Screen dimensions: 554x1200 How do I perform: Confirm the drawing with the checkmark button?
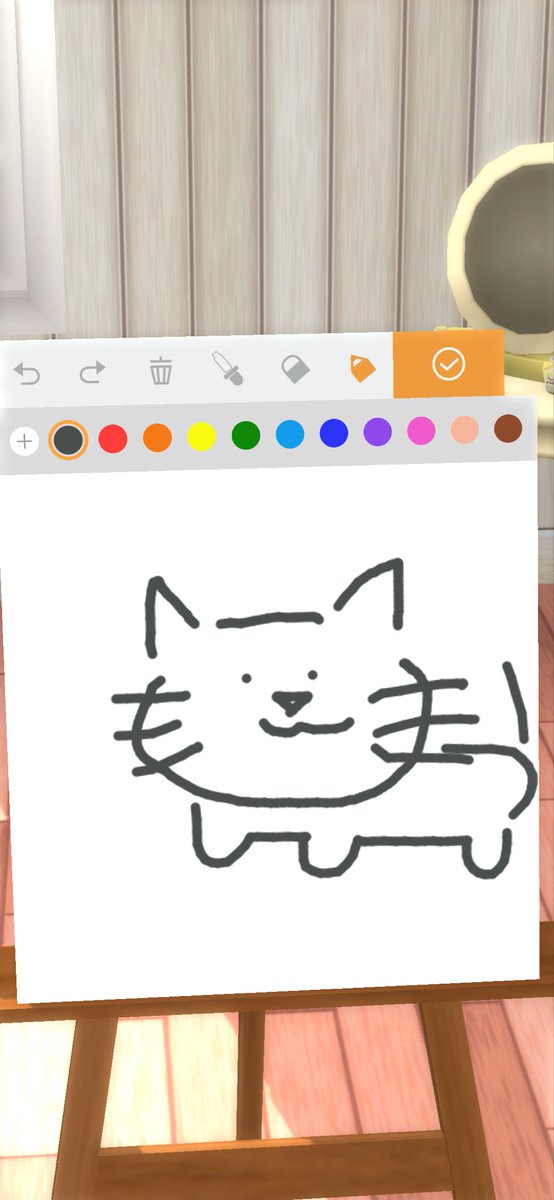(448, 365)
